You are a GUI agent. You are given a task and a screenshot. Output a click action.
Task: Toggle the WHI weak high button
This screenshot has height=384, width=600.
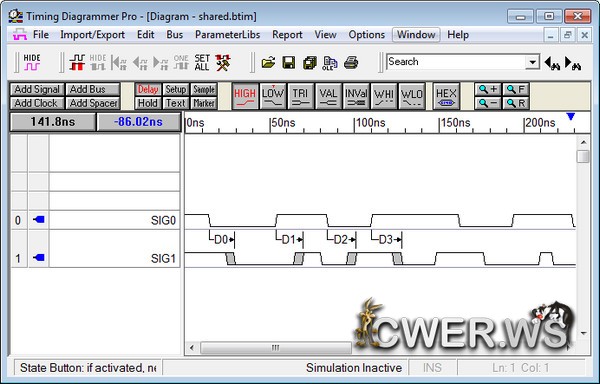(x=384, y=96)
